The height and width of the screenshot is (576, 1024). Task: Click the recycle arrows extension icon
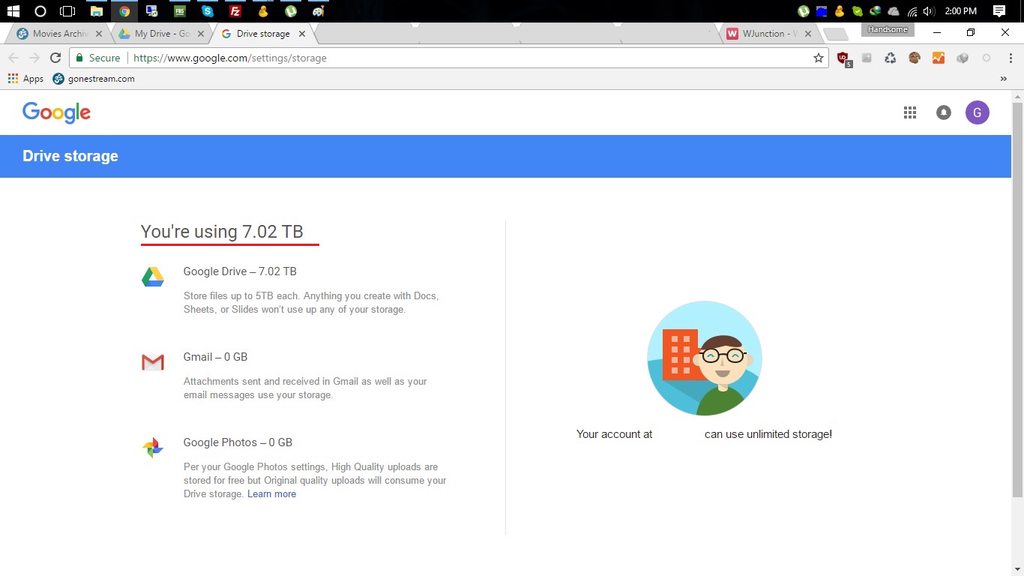point(890,58)
